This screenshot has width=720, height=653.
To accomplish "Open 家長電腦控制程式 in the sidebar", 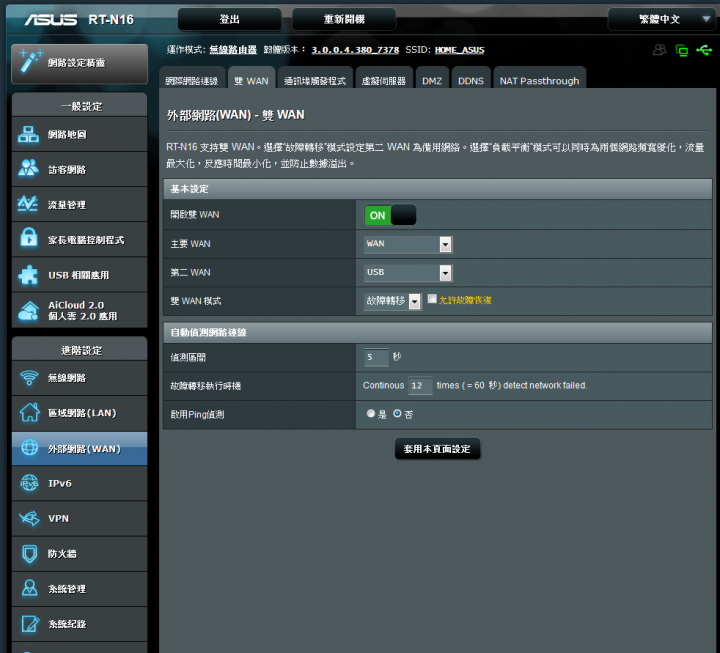I will point(79,240).
